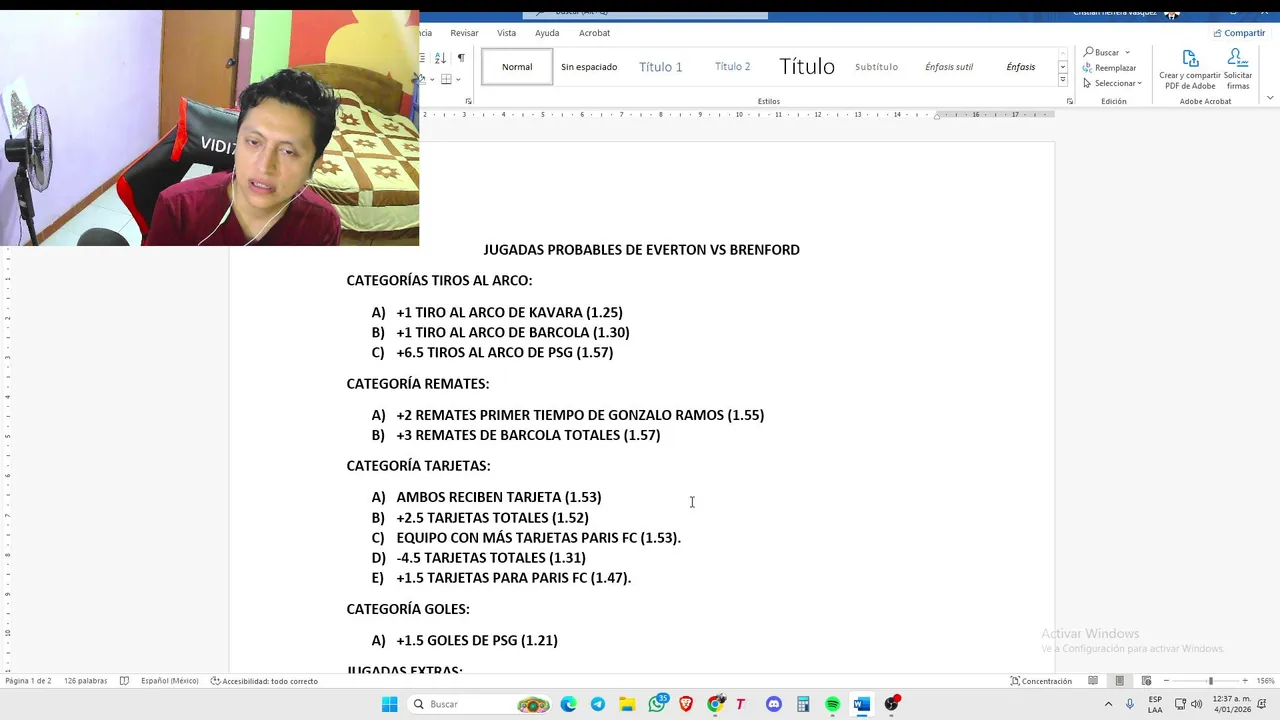
Task: Open File Explorer from taskbar
Action: point(627,704)
